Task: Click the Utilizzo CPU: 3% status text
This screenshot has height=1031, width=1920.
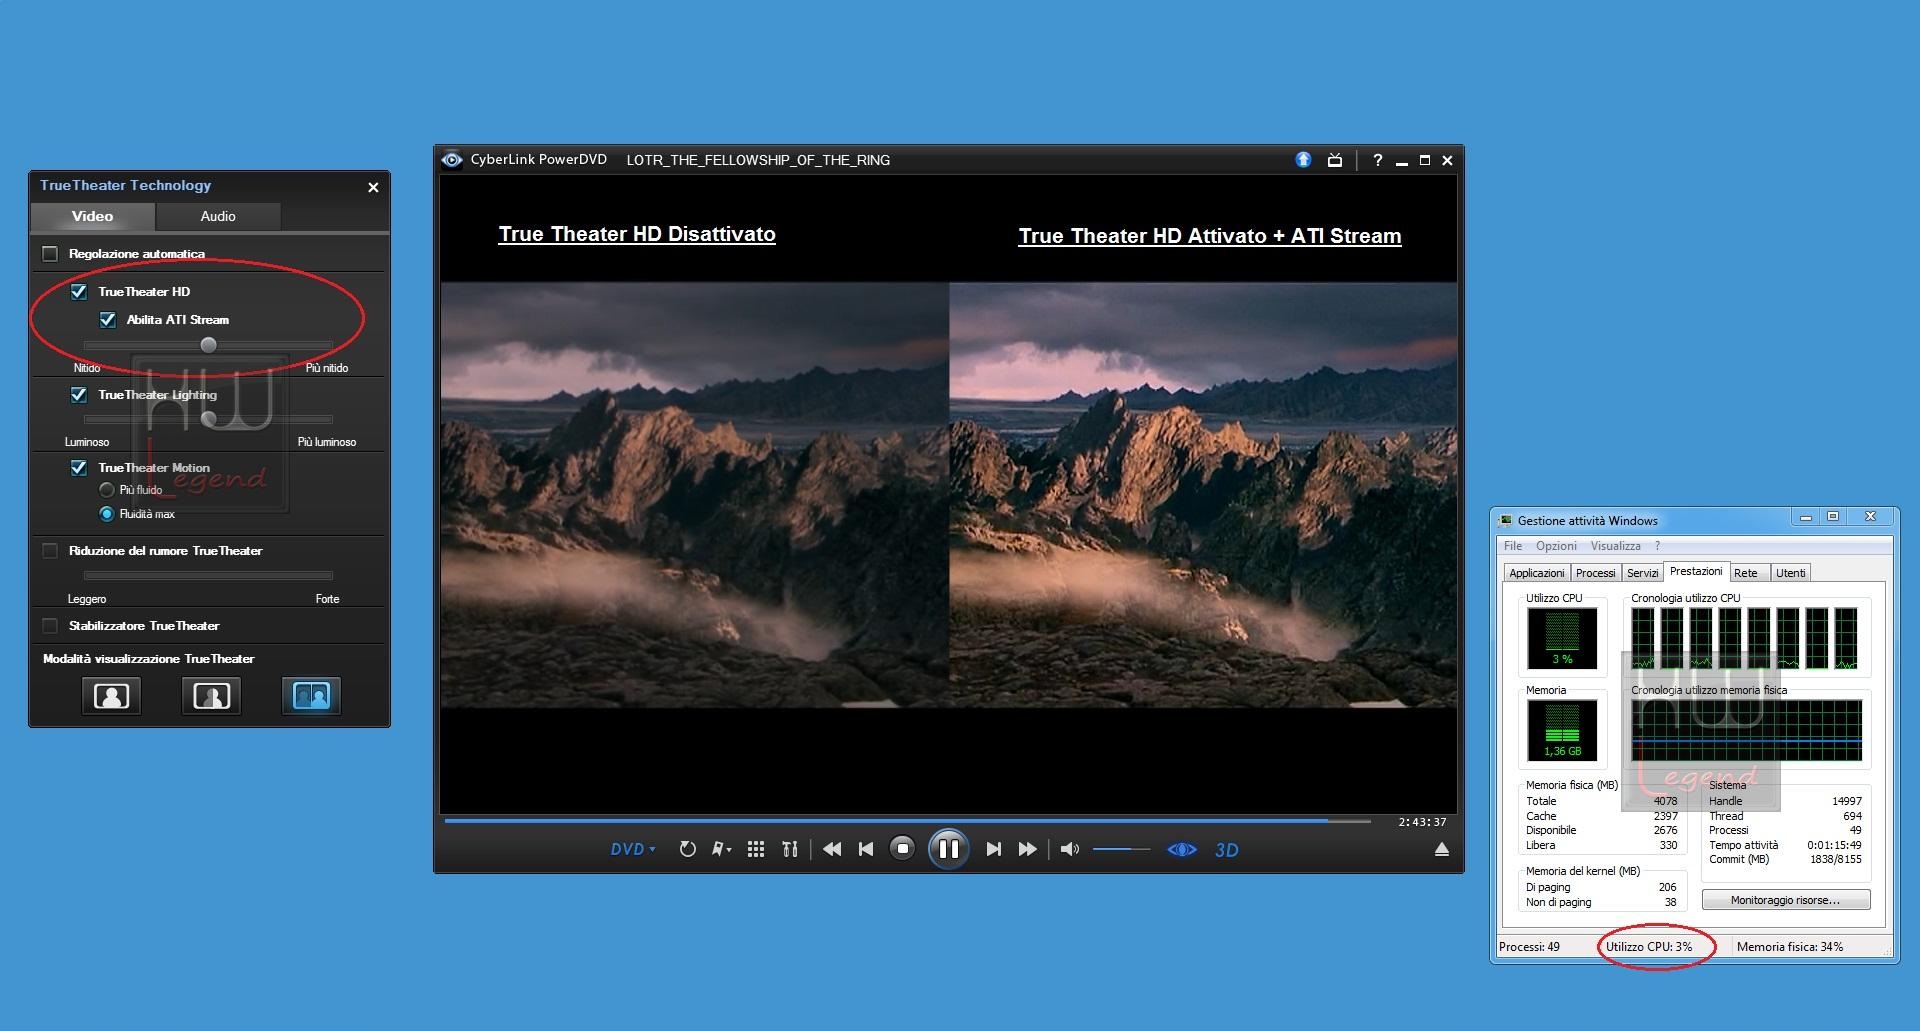Action: [1649, 947]
